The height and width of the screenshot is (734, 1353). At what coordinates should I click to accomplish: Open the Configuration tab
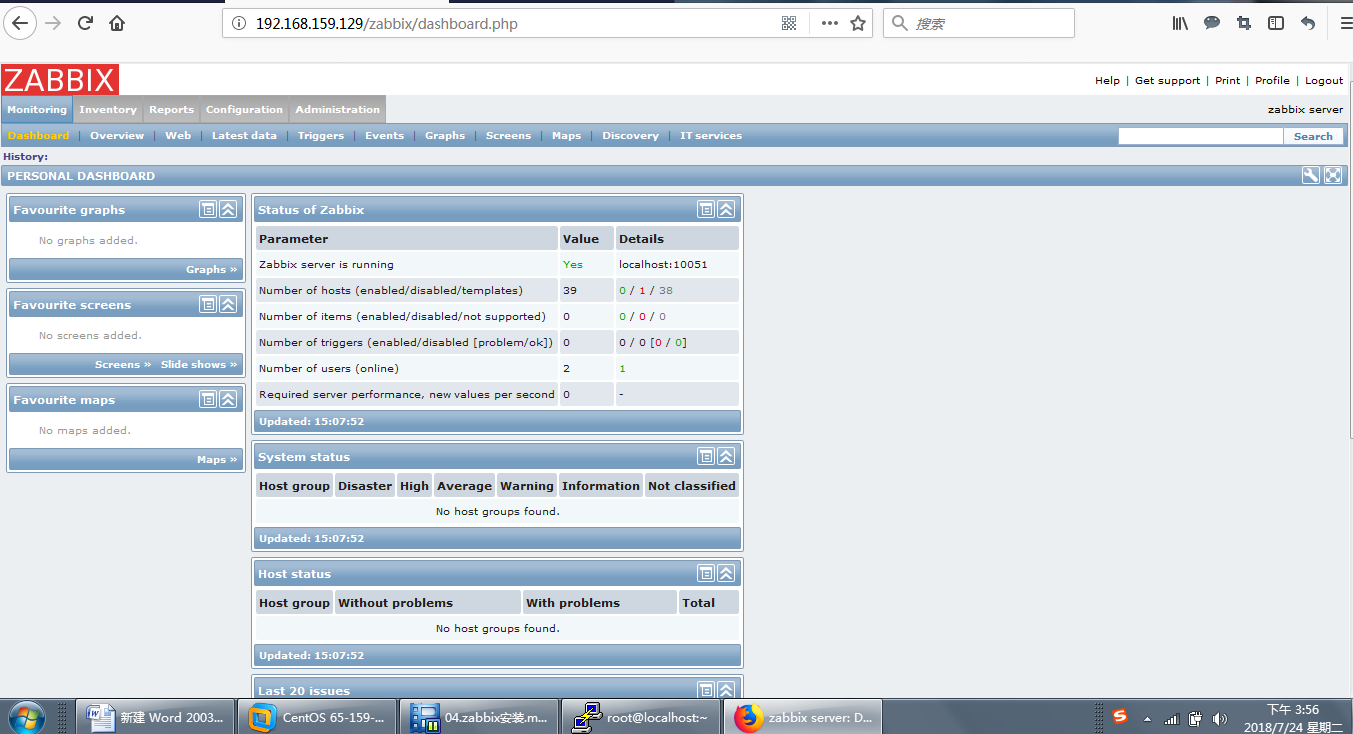point(244,110)
